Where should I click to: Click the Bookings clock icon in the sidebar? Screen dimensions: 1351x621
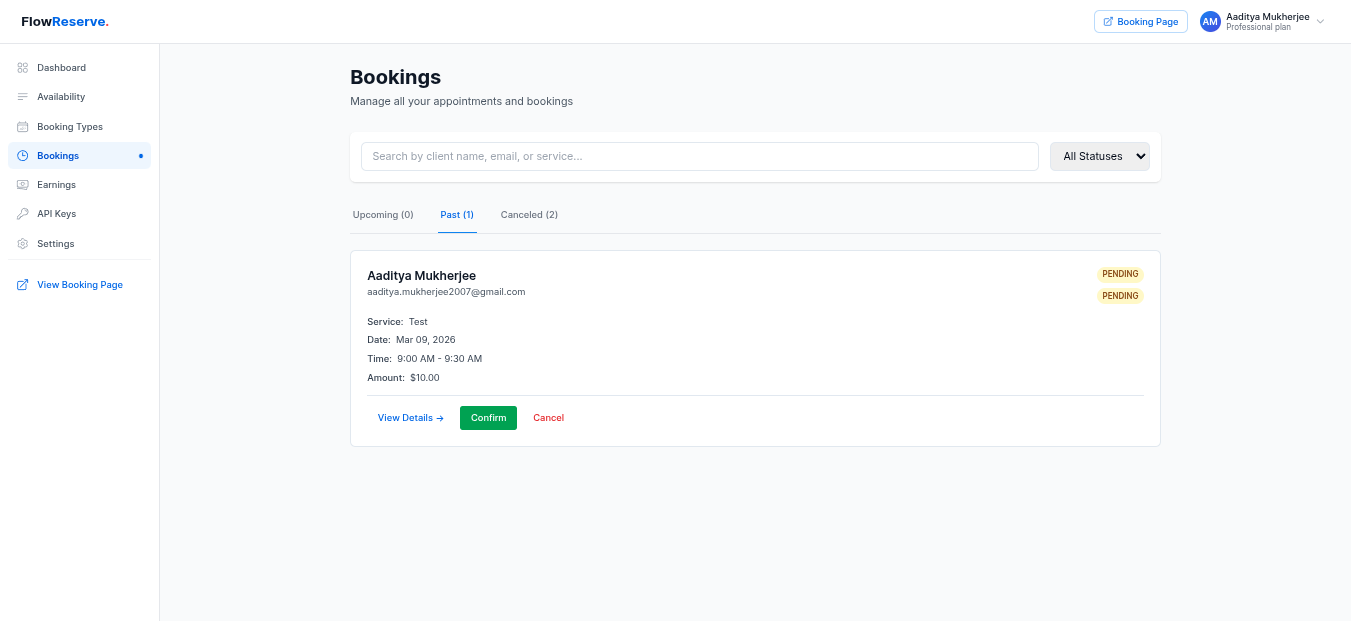22,156
